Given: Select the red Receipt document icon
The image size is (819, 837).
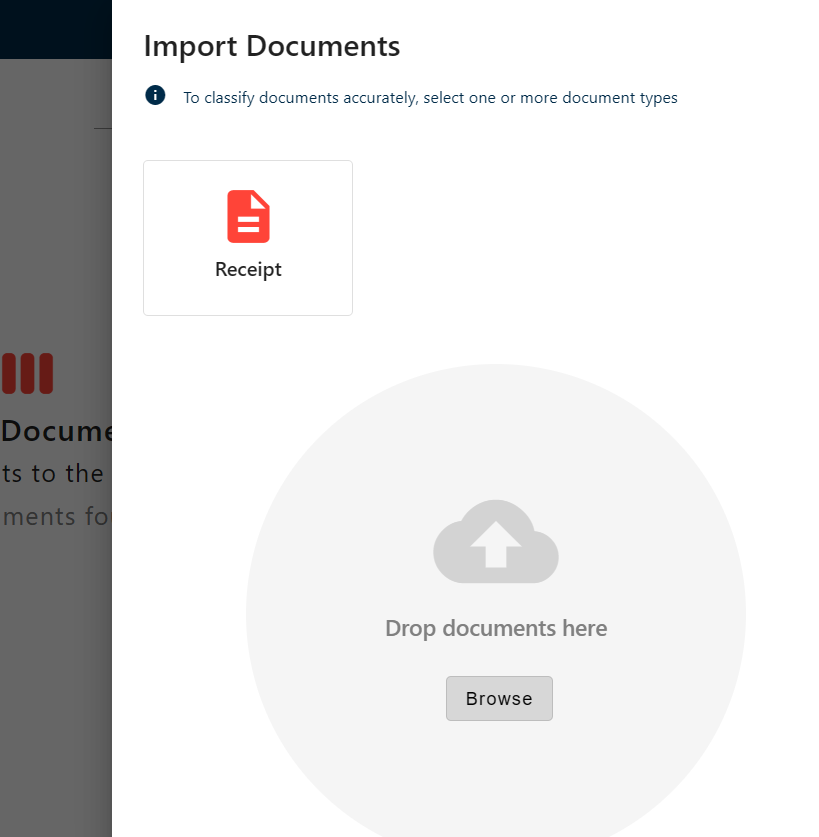Looking at the screenshot, I should (x=248, y=216).
